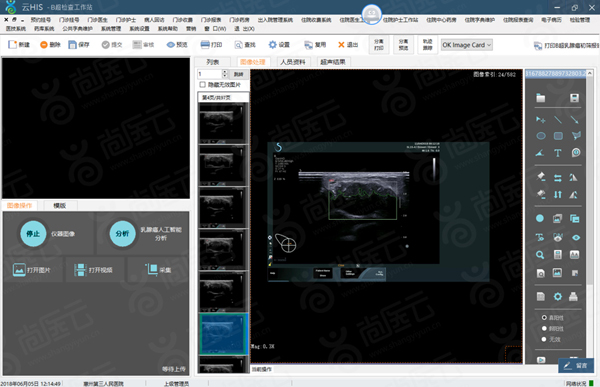Switch to the 超声结果 tab
This screenshot has width=600, height=387.
click(x=333, y=62)
